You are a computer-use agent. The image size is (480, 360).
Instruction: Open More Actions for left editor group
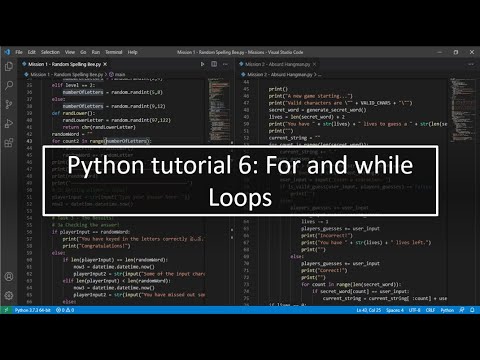coord(226,64)
